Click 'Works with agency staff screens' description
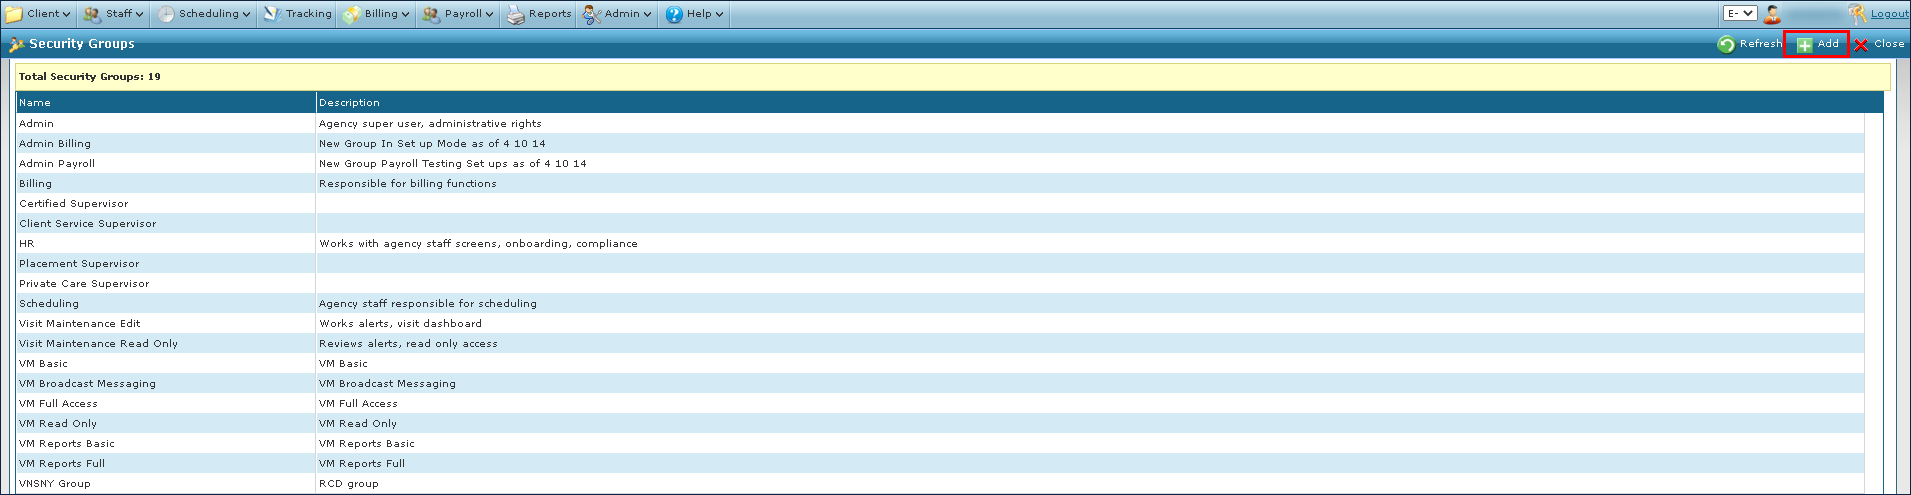Screen dimensions: 1911x495 tap(478, 244)
